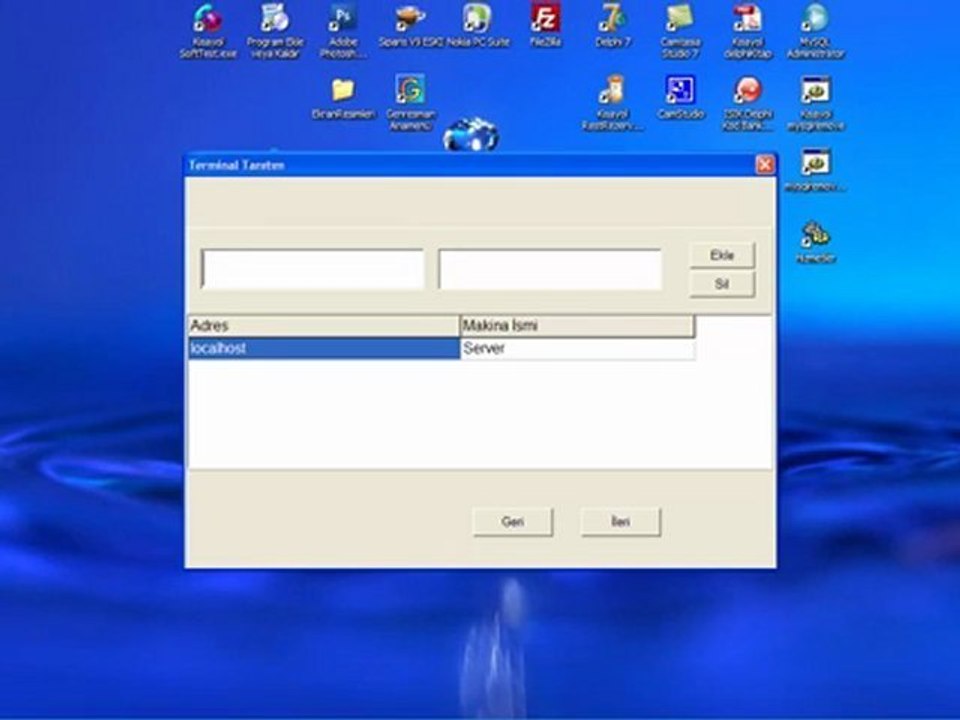960x720 pixels.
Task: Focus the address input field beside Ekle
Action: point(312,269)
